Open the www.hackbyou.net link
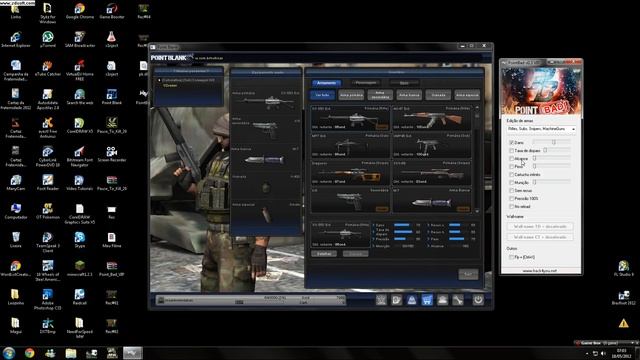The width and height of the screenshot is (640, 360). click(x=539, y=271)
